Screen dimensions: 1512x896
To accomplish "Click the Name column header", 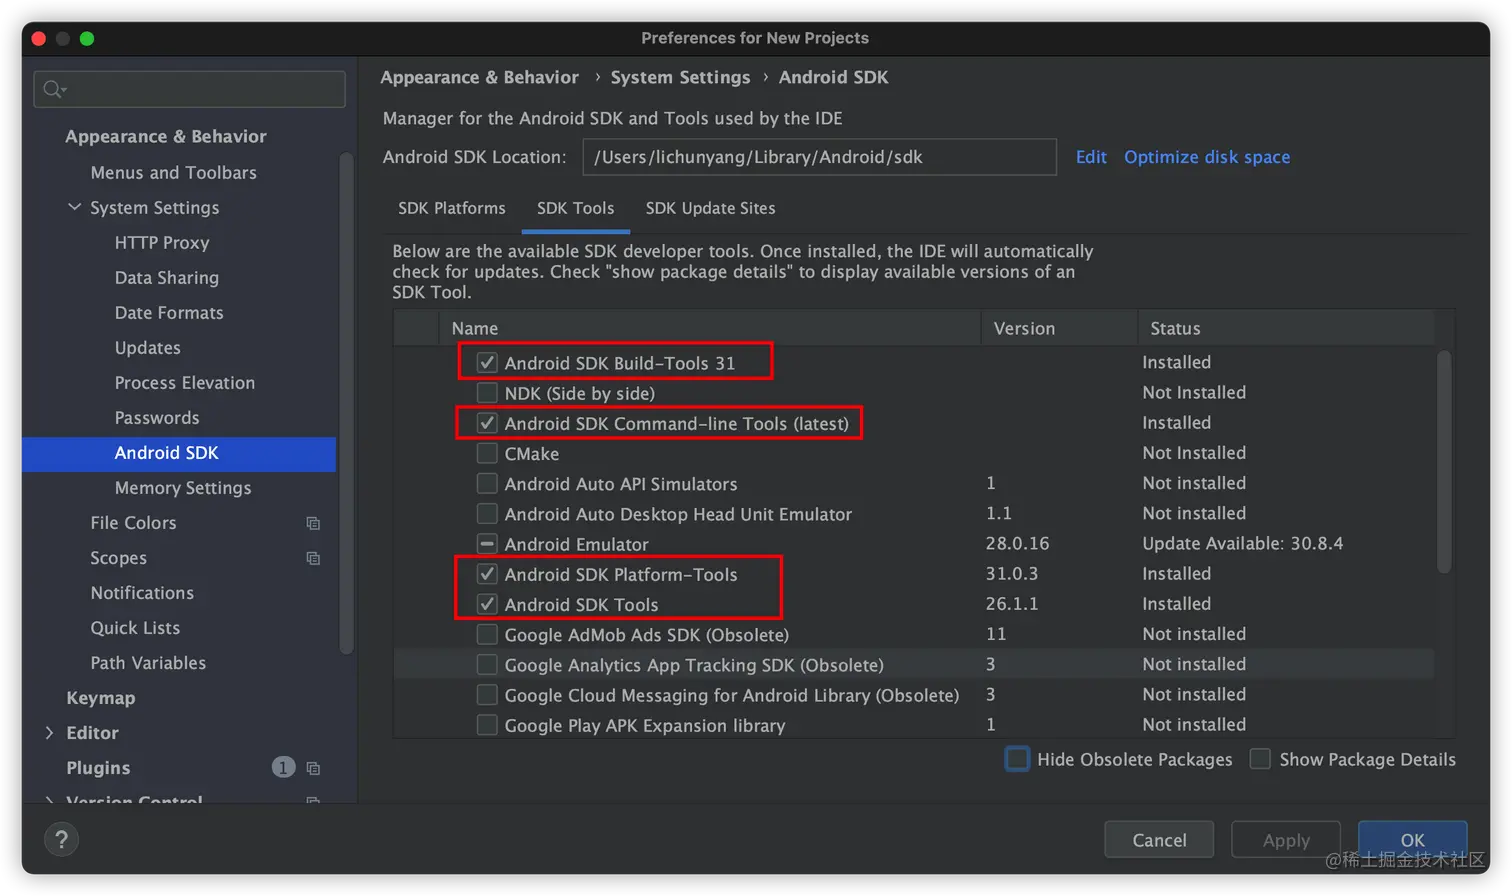I will (710, 328).
